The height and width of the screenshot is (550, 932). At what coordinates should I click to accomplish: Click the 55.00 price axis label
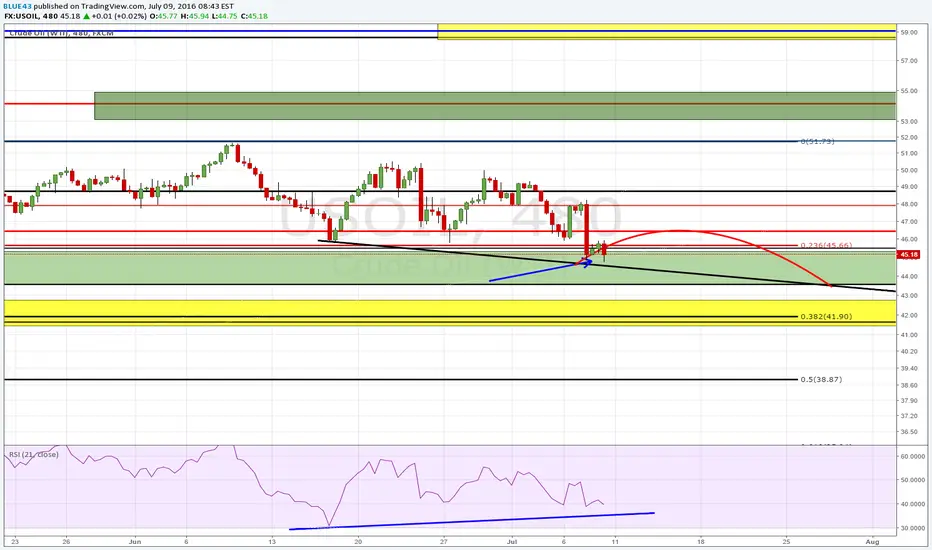click(x=909, y=91)
